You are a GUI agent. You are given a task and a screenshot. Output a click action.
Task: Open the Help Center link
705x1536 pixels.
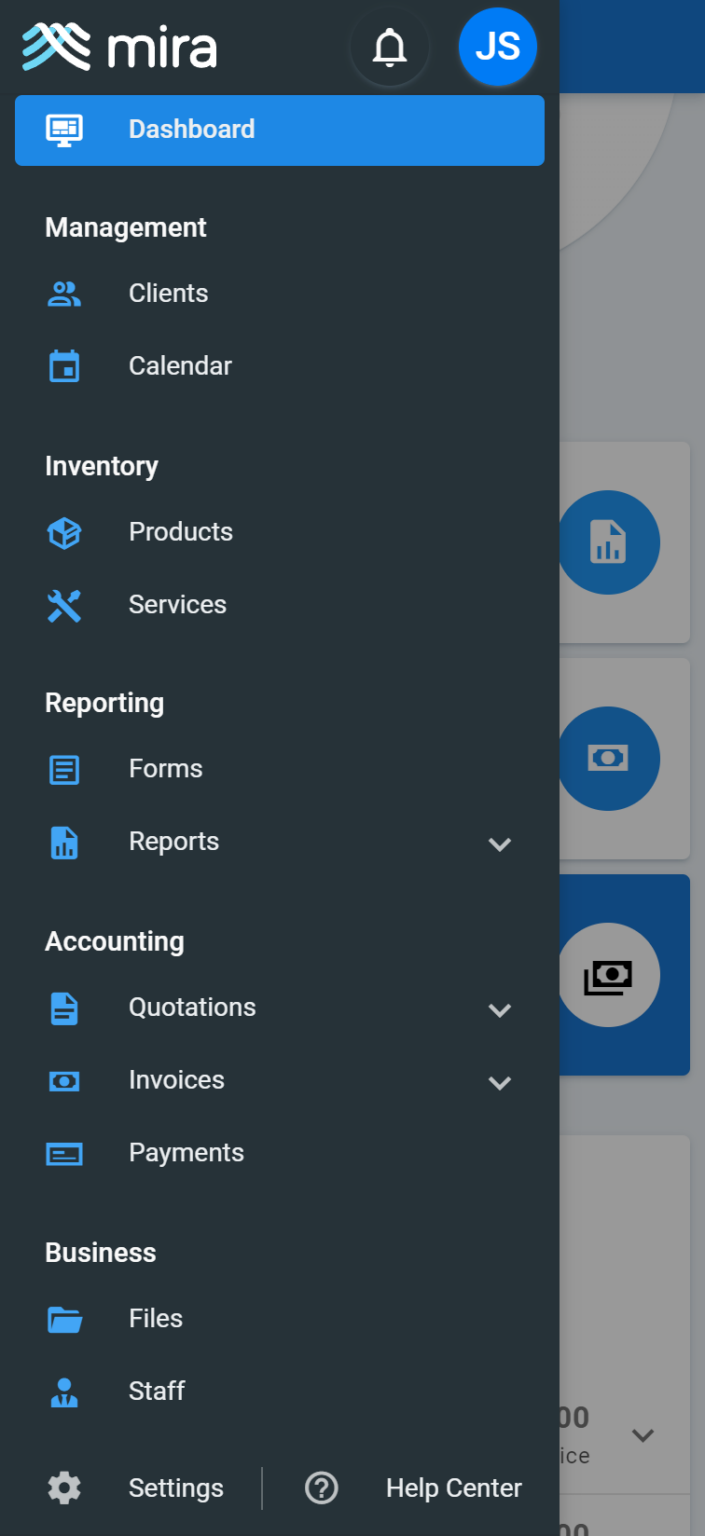(453, 1488)
